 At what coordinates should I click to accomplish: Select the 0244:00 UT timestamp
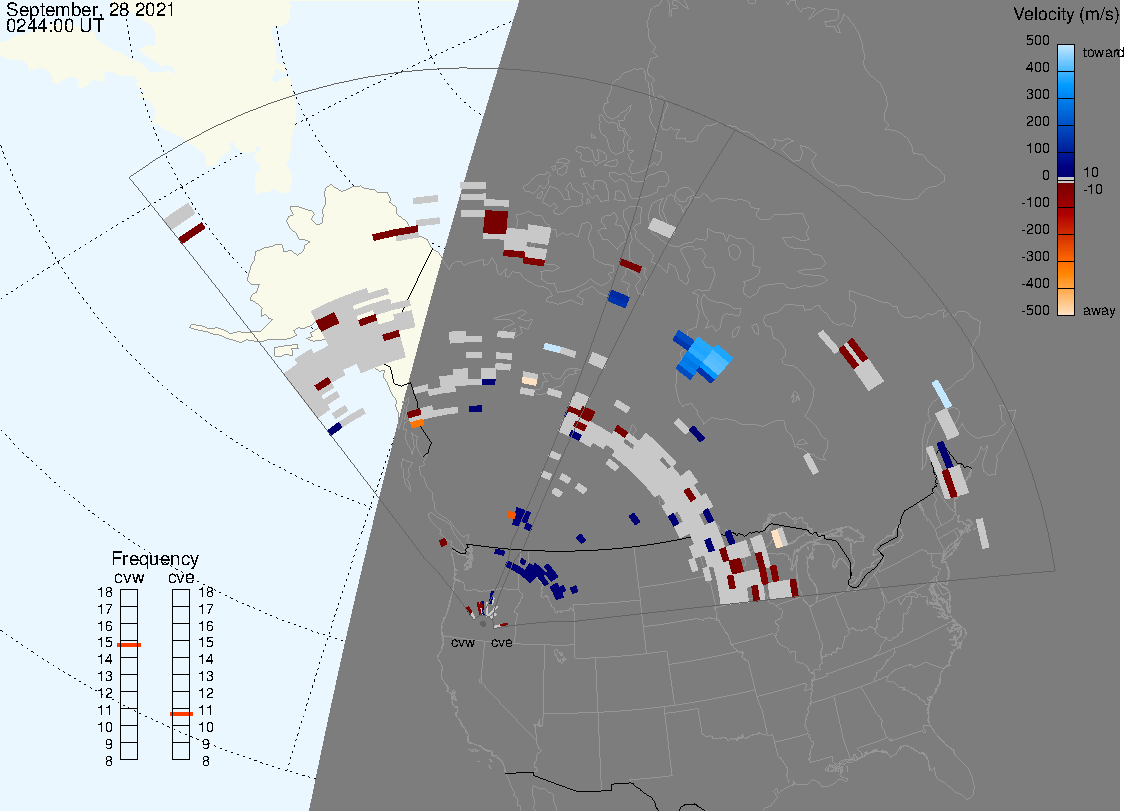(54, 26)
